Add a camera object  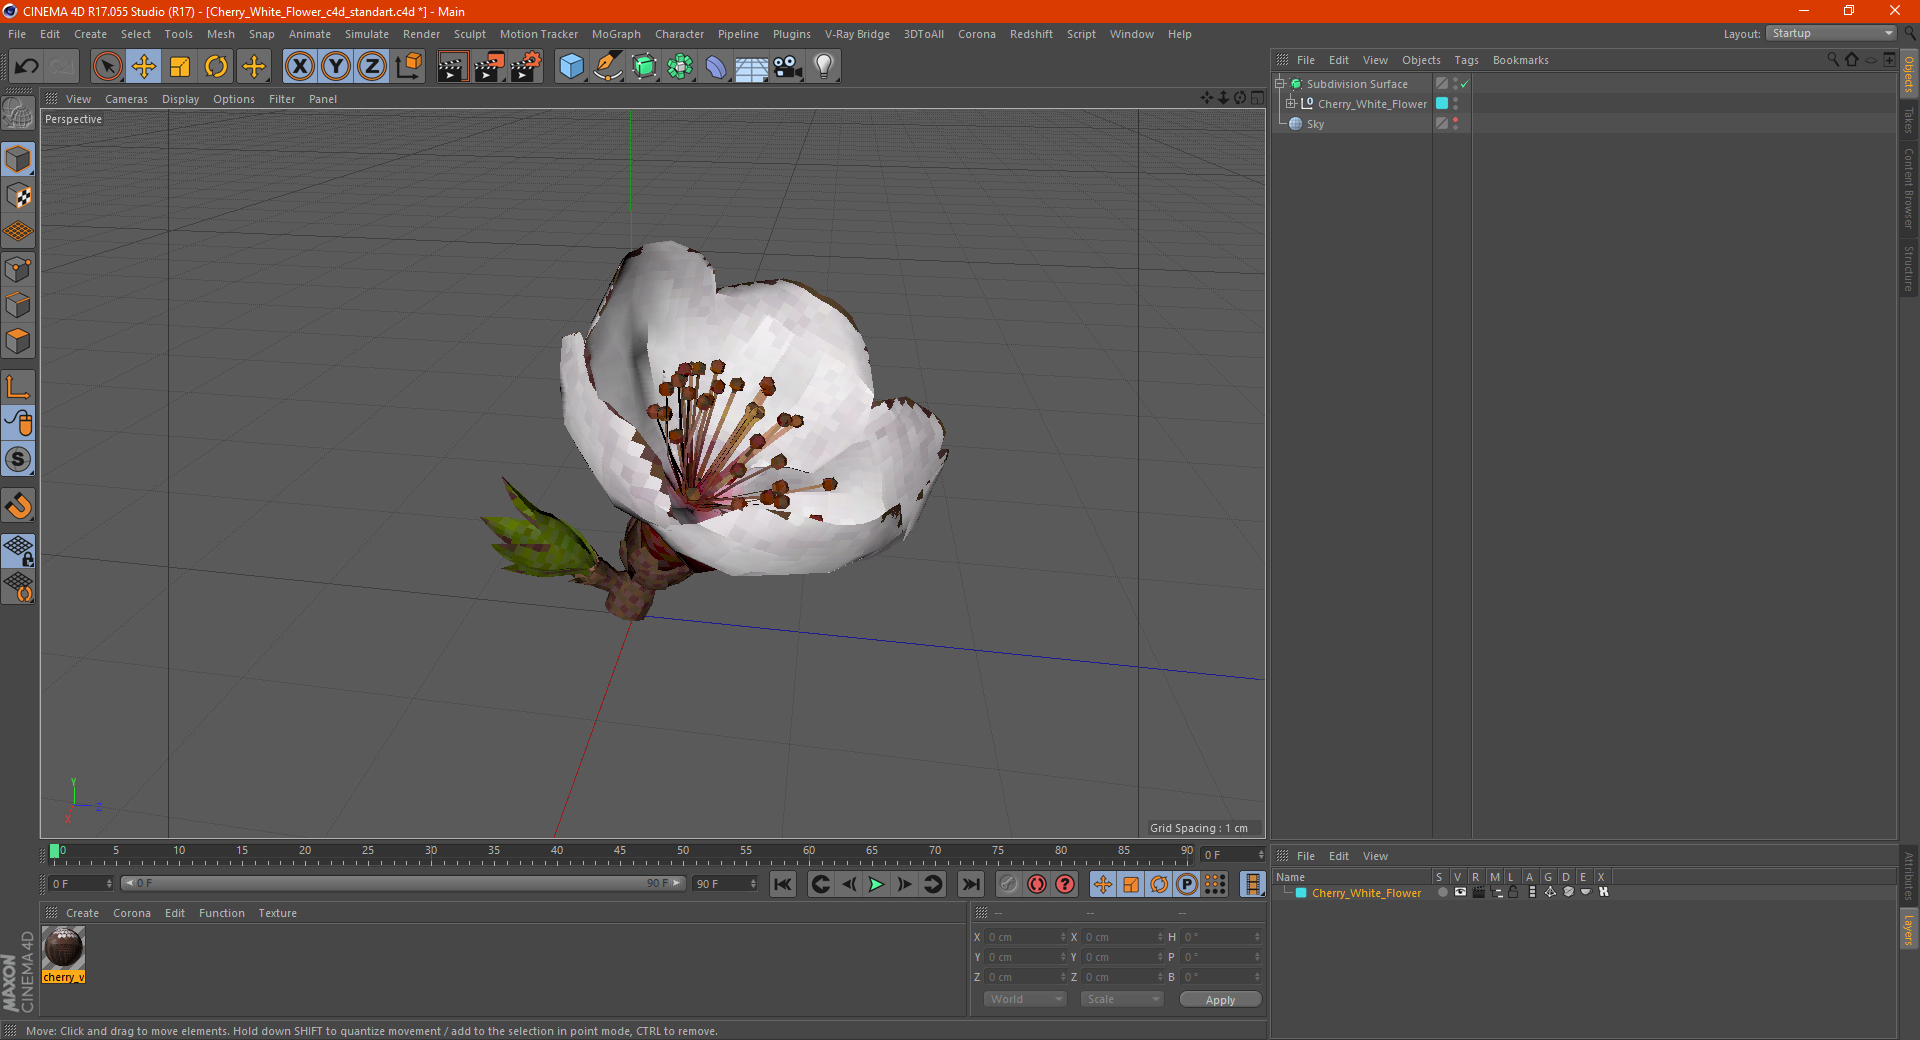(x=788, y=67)
